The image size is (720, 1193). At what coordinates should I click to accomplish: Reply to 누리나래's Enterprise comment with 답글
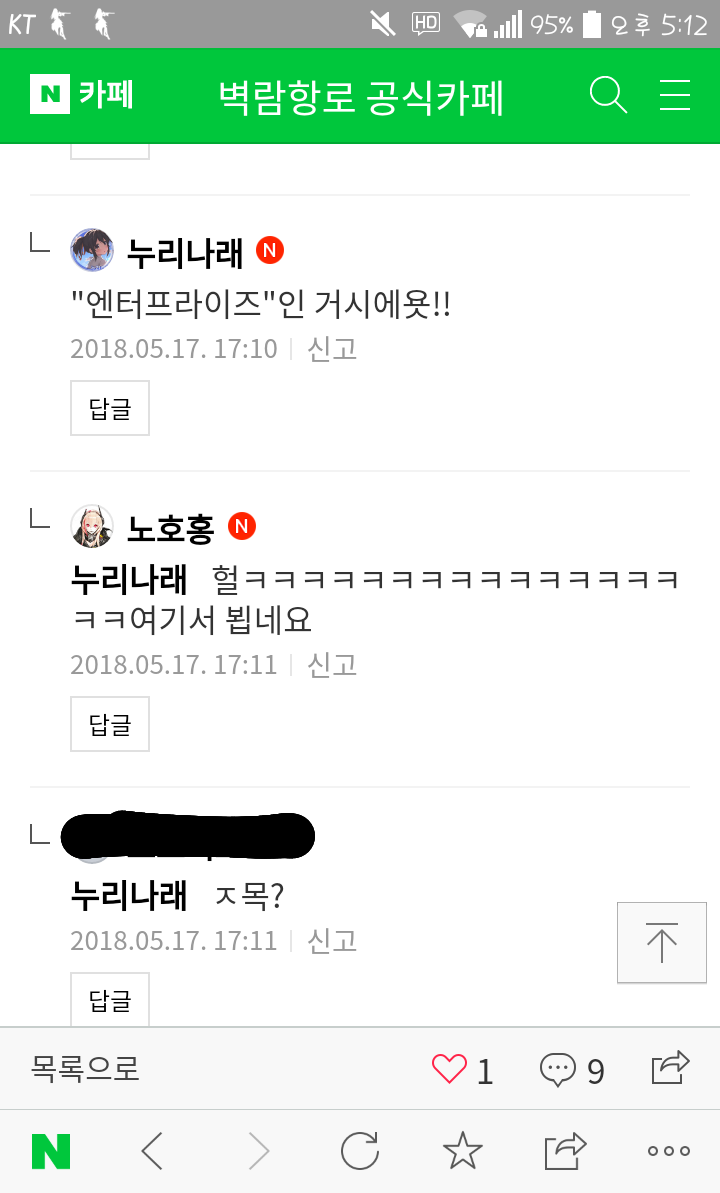(110, 409)
